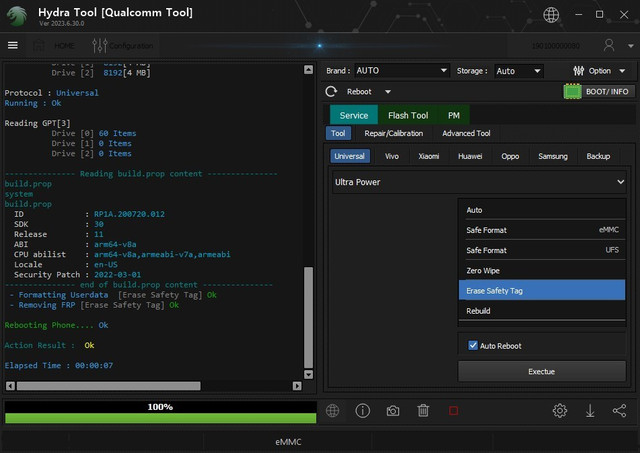Open settings gear in bottom toolbar
The height and width of the screenshot is (453, 640).
[x=560, y=411]
